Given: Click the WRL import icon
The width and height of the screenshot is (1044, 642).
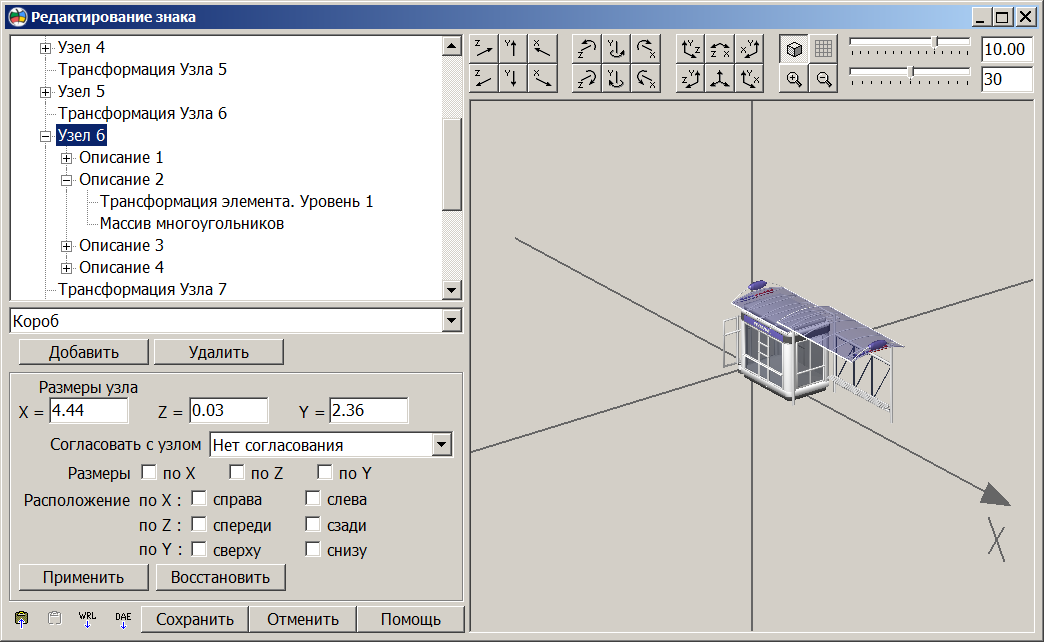Looking at the screenshot, I should [88, 619].
